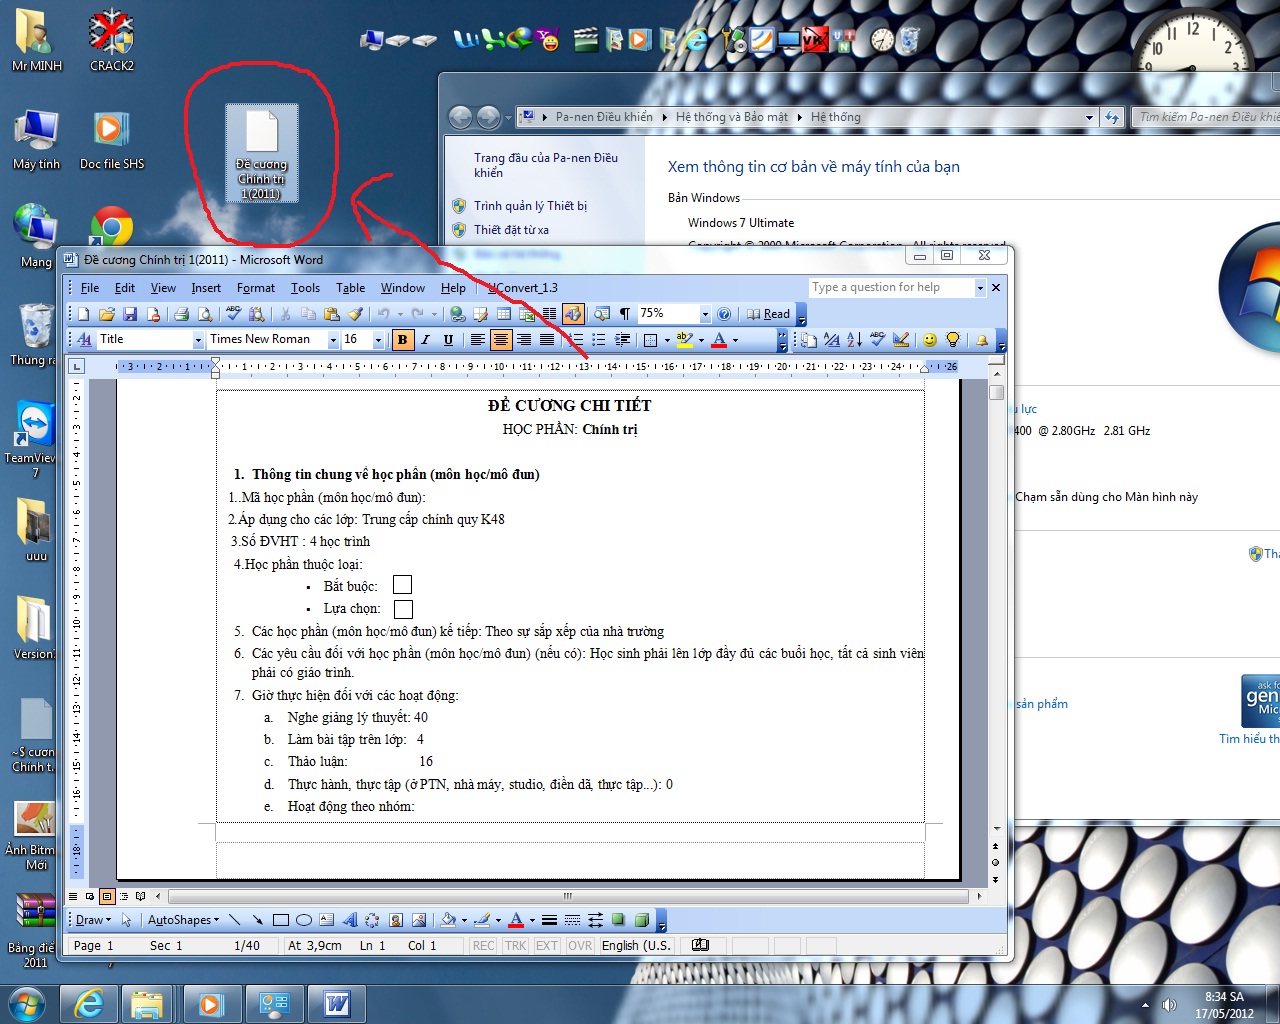
Task: Switch to Read mode
Action: [x=771, y=313]
